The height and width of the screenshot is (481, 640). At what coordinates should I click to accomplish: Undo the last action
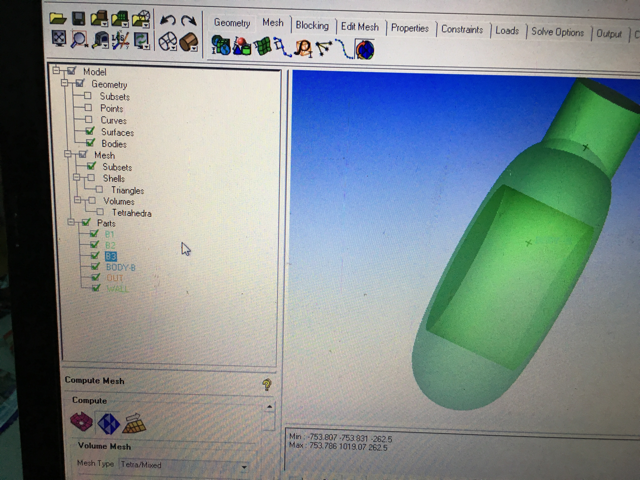click(x=167, y=20)
